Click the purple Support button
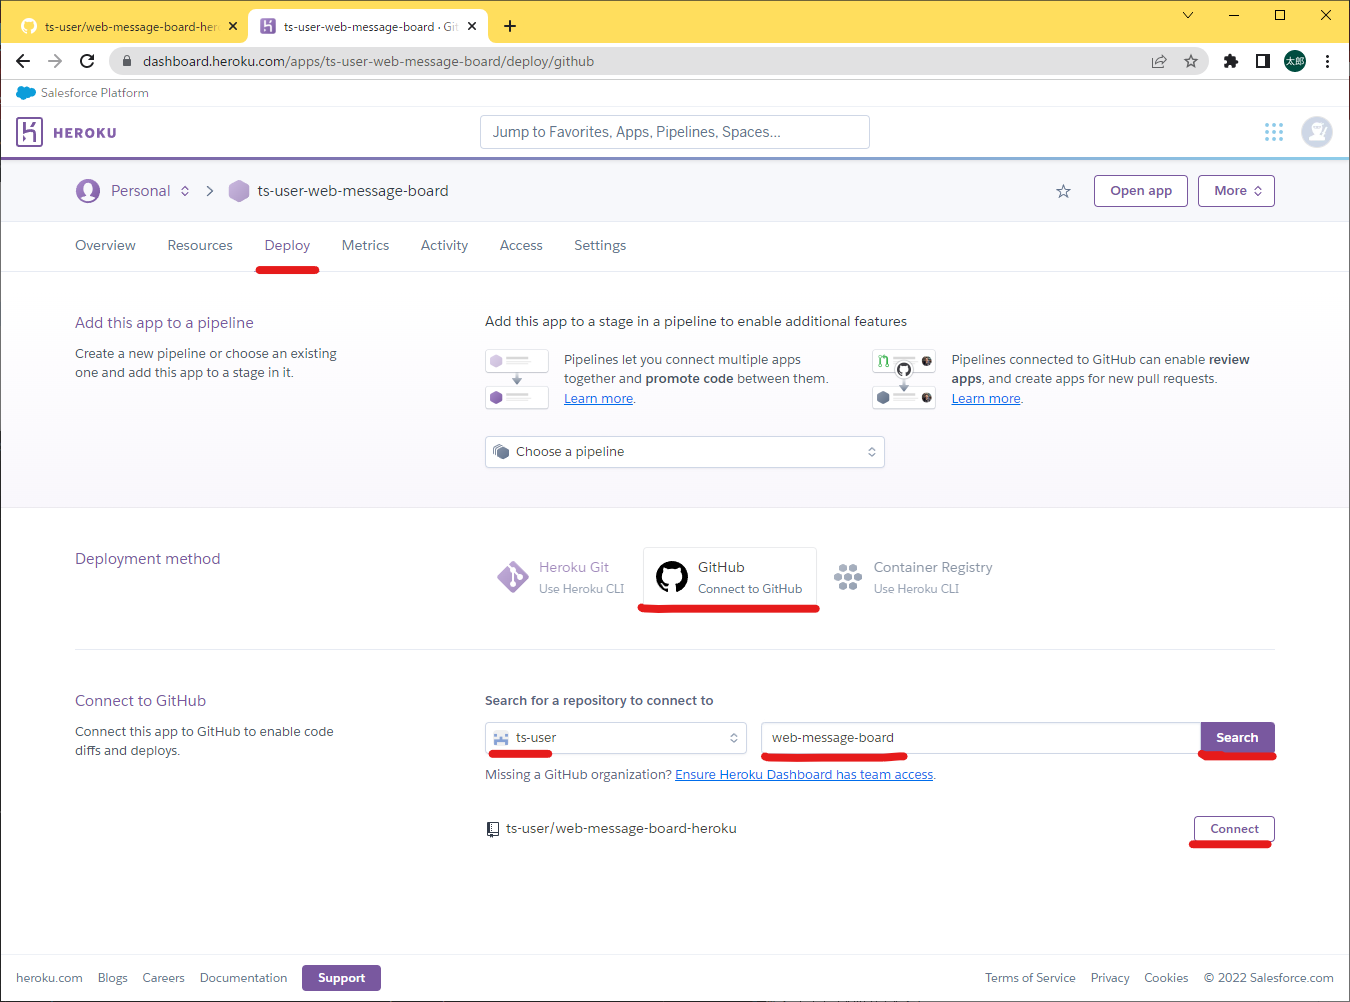The width and height of the screenshot is (1350, 1002). pyautogui.click(x=341, y=978)
